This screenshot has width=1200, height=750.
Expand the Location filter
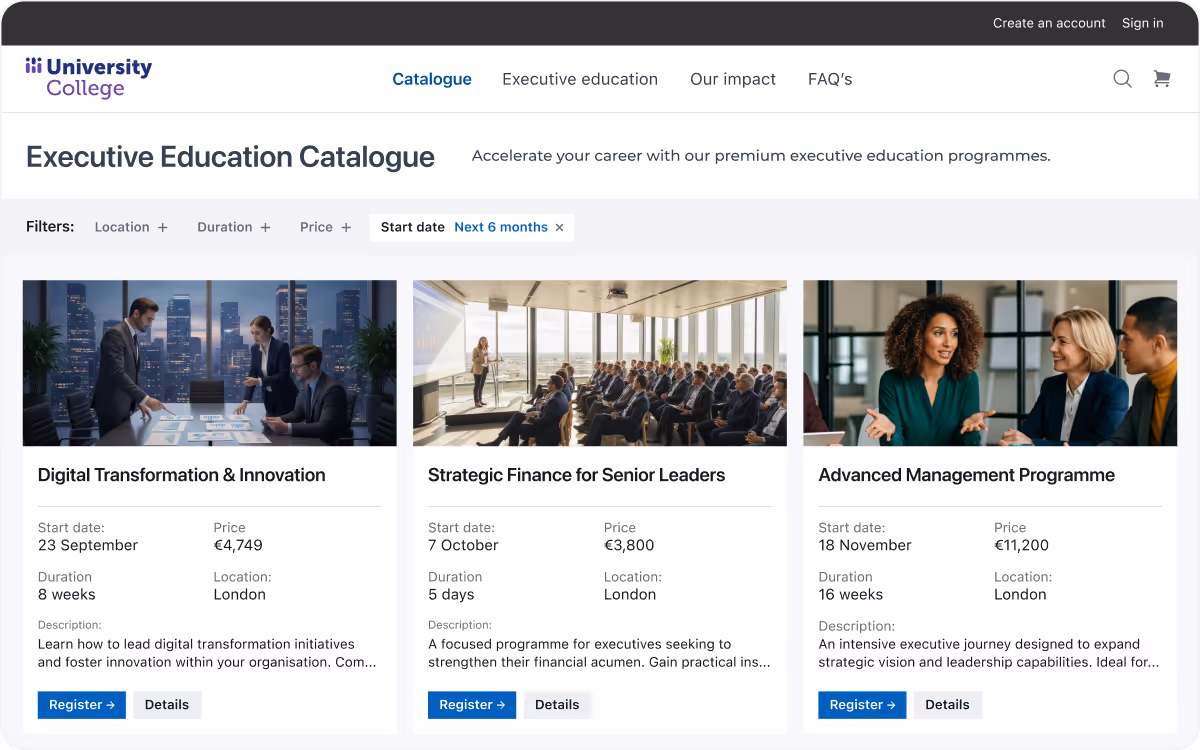coord(130,227)
